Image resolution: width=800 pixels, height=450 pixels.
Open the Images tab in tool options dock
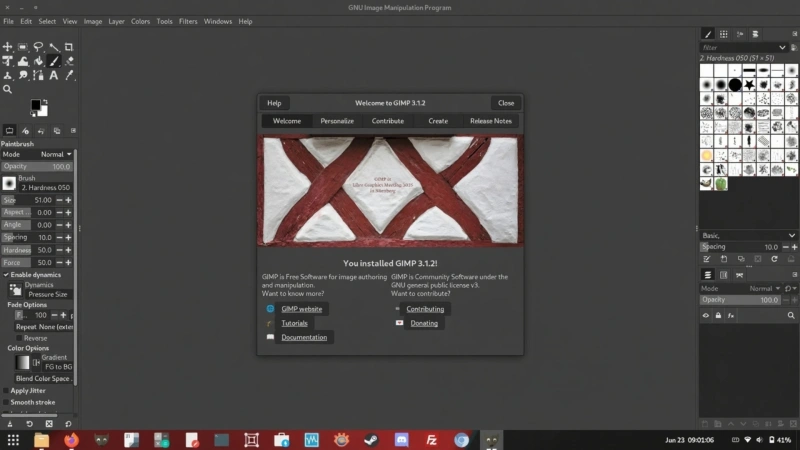click(x=57, y=131)
